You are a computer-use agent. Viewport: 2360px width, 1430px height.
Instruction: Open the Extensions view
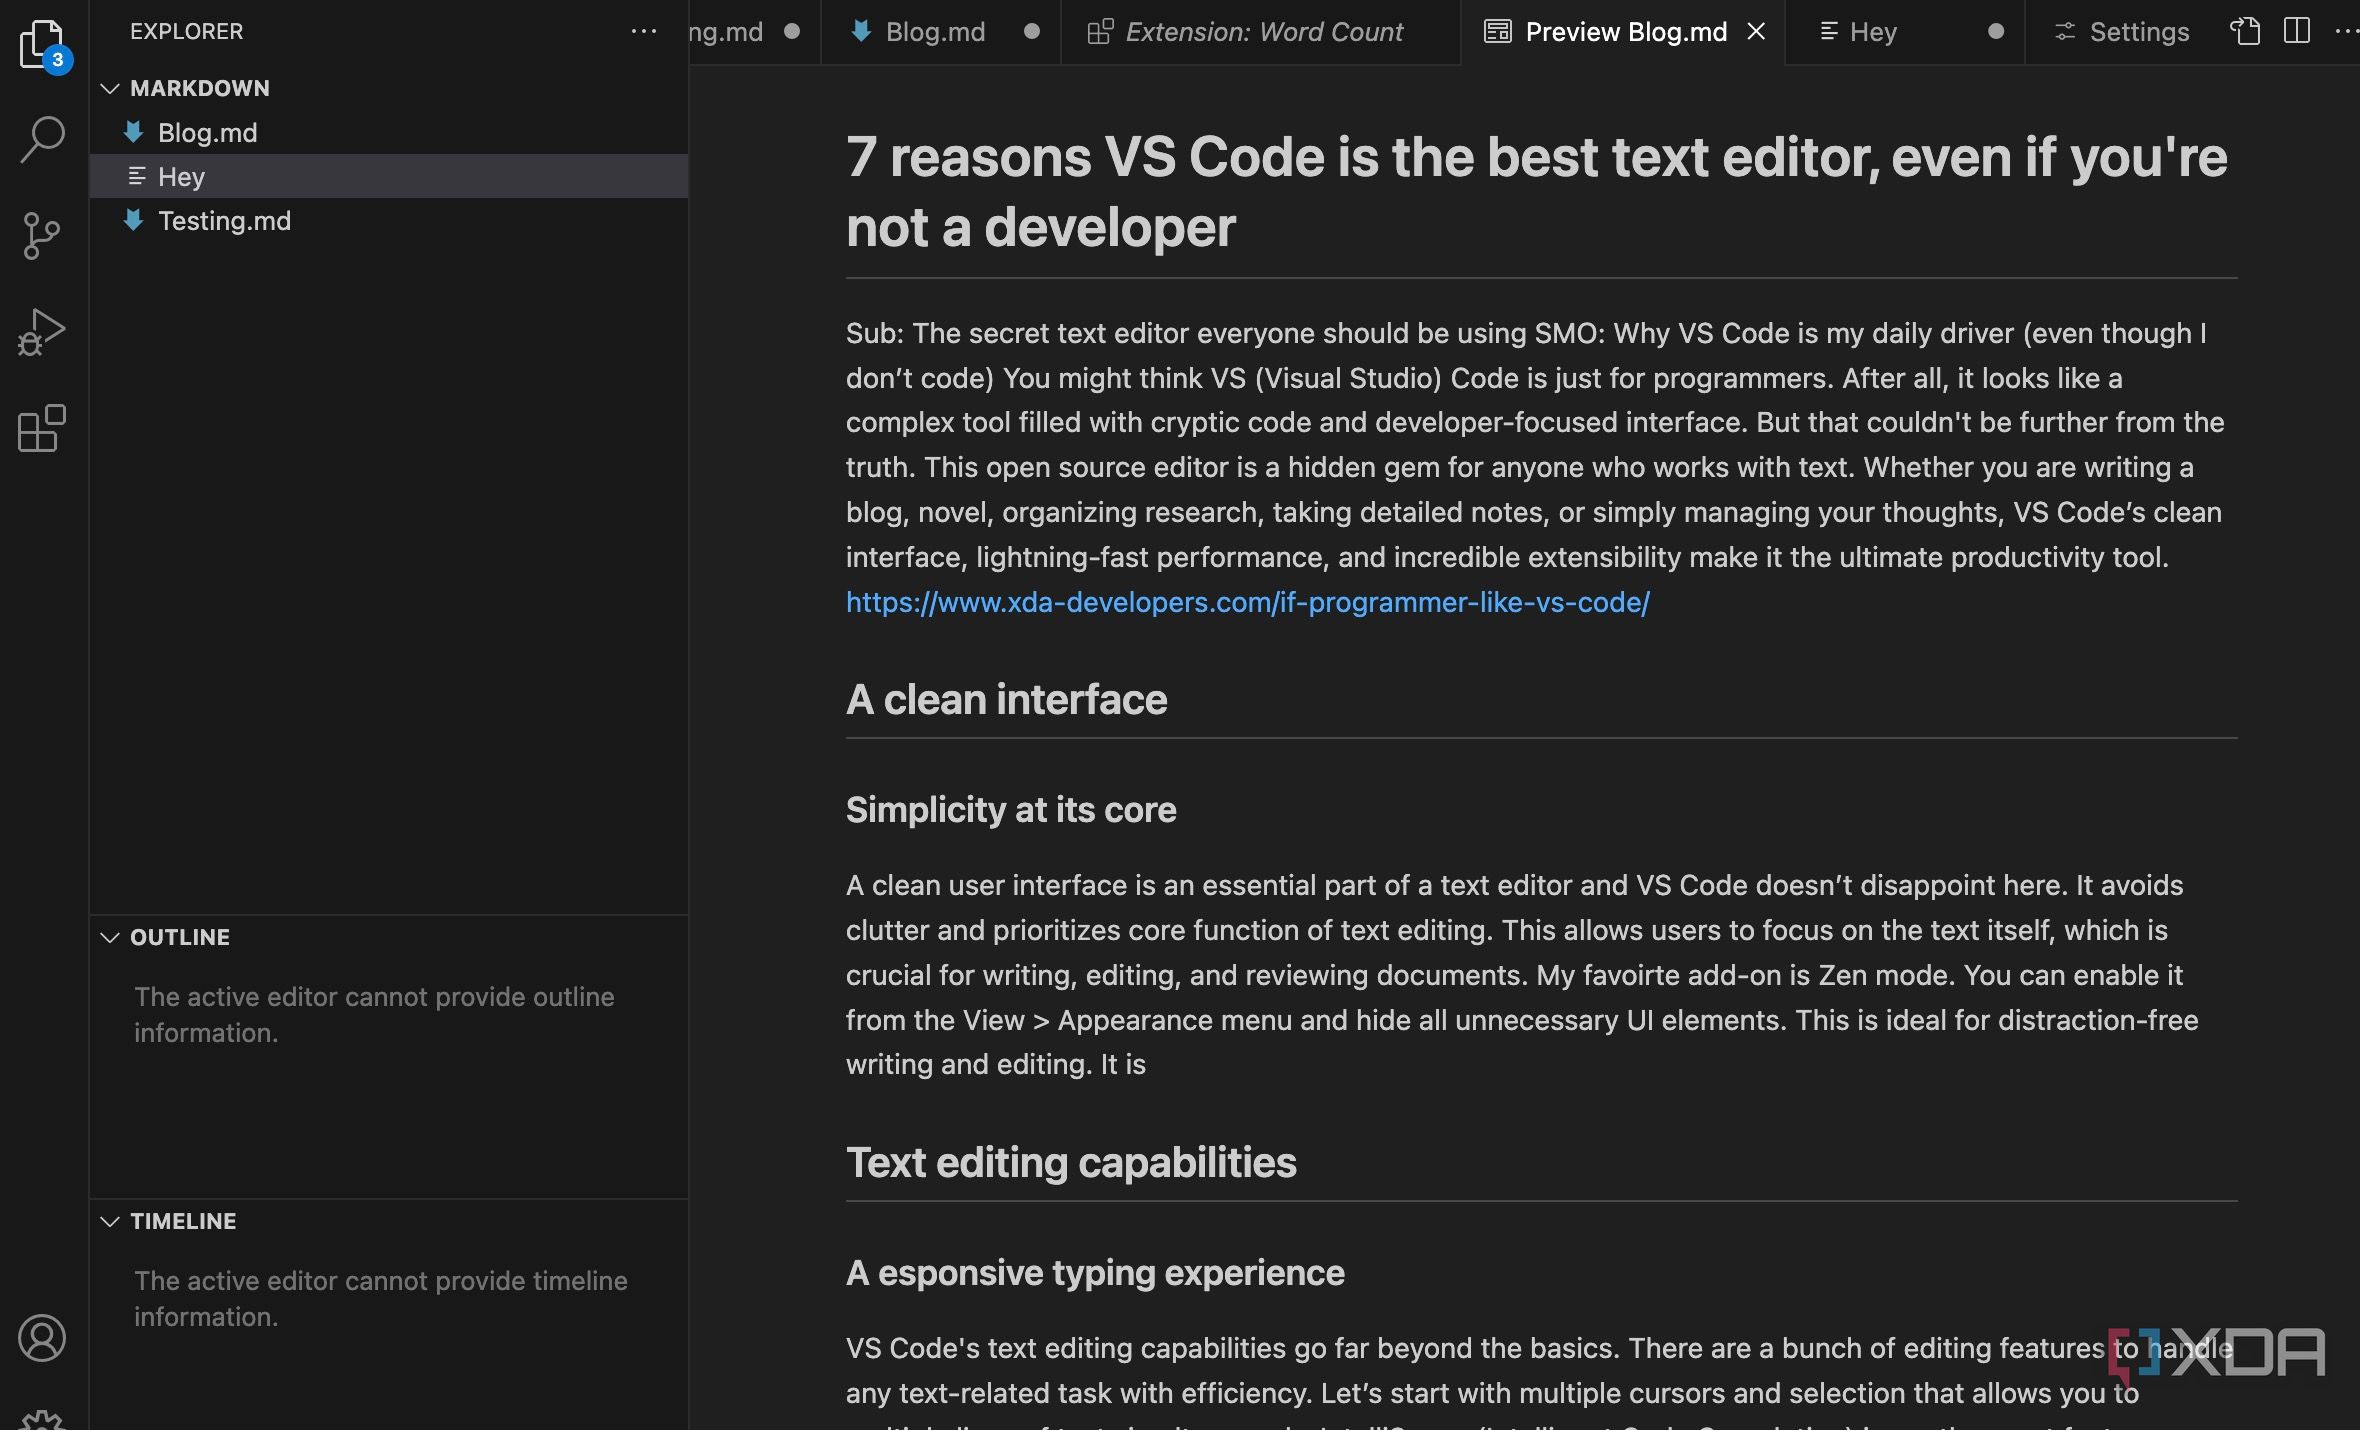click(41, 428)
